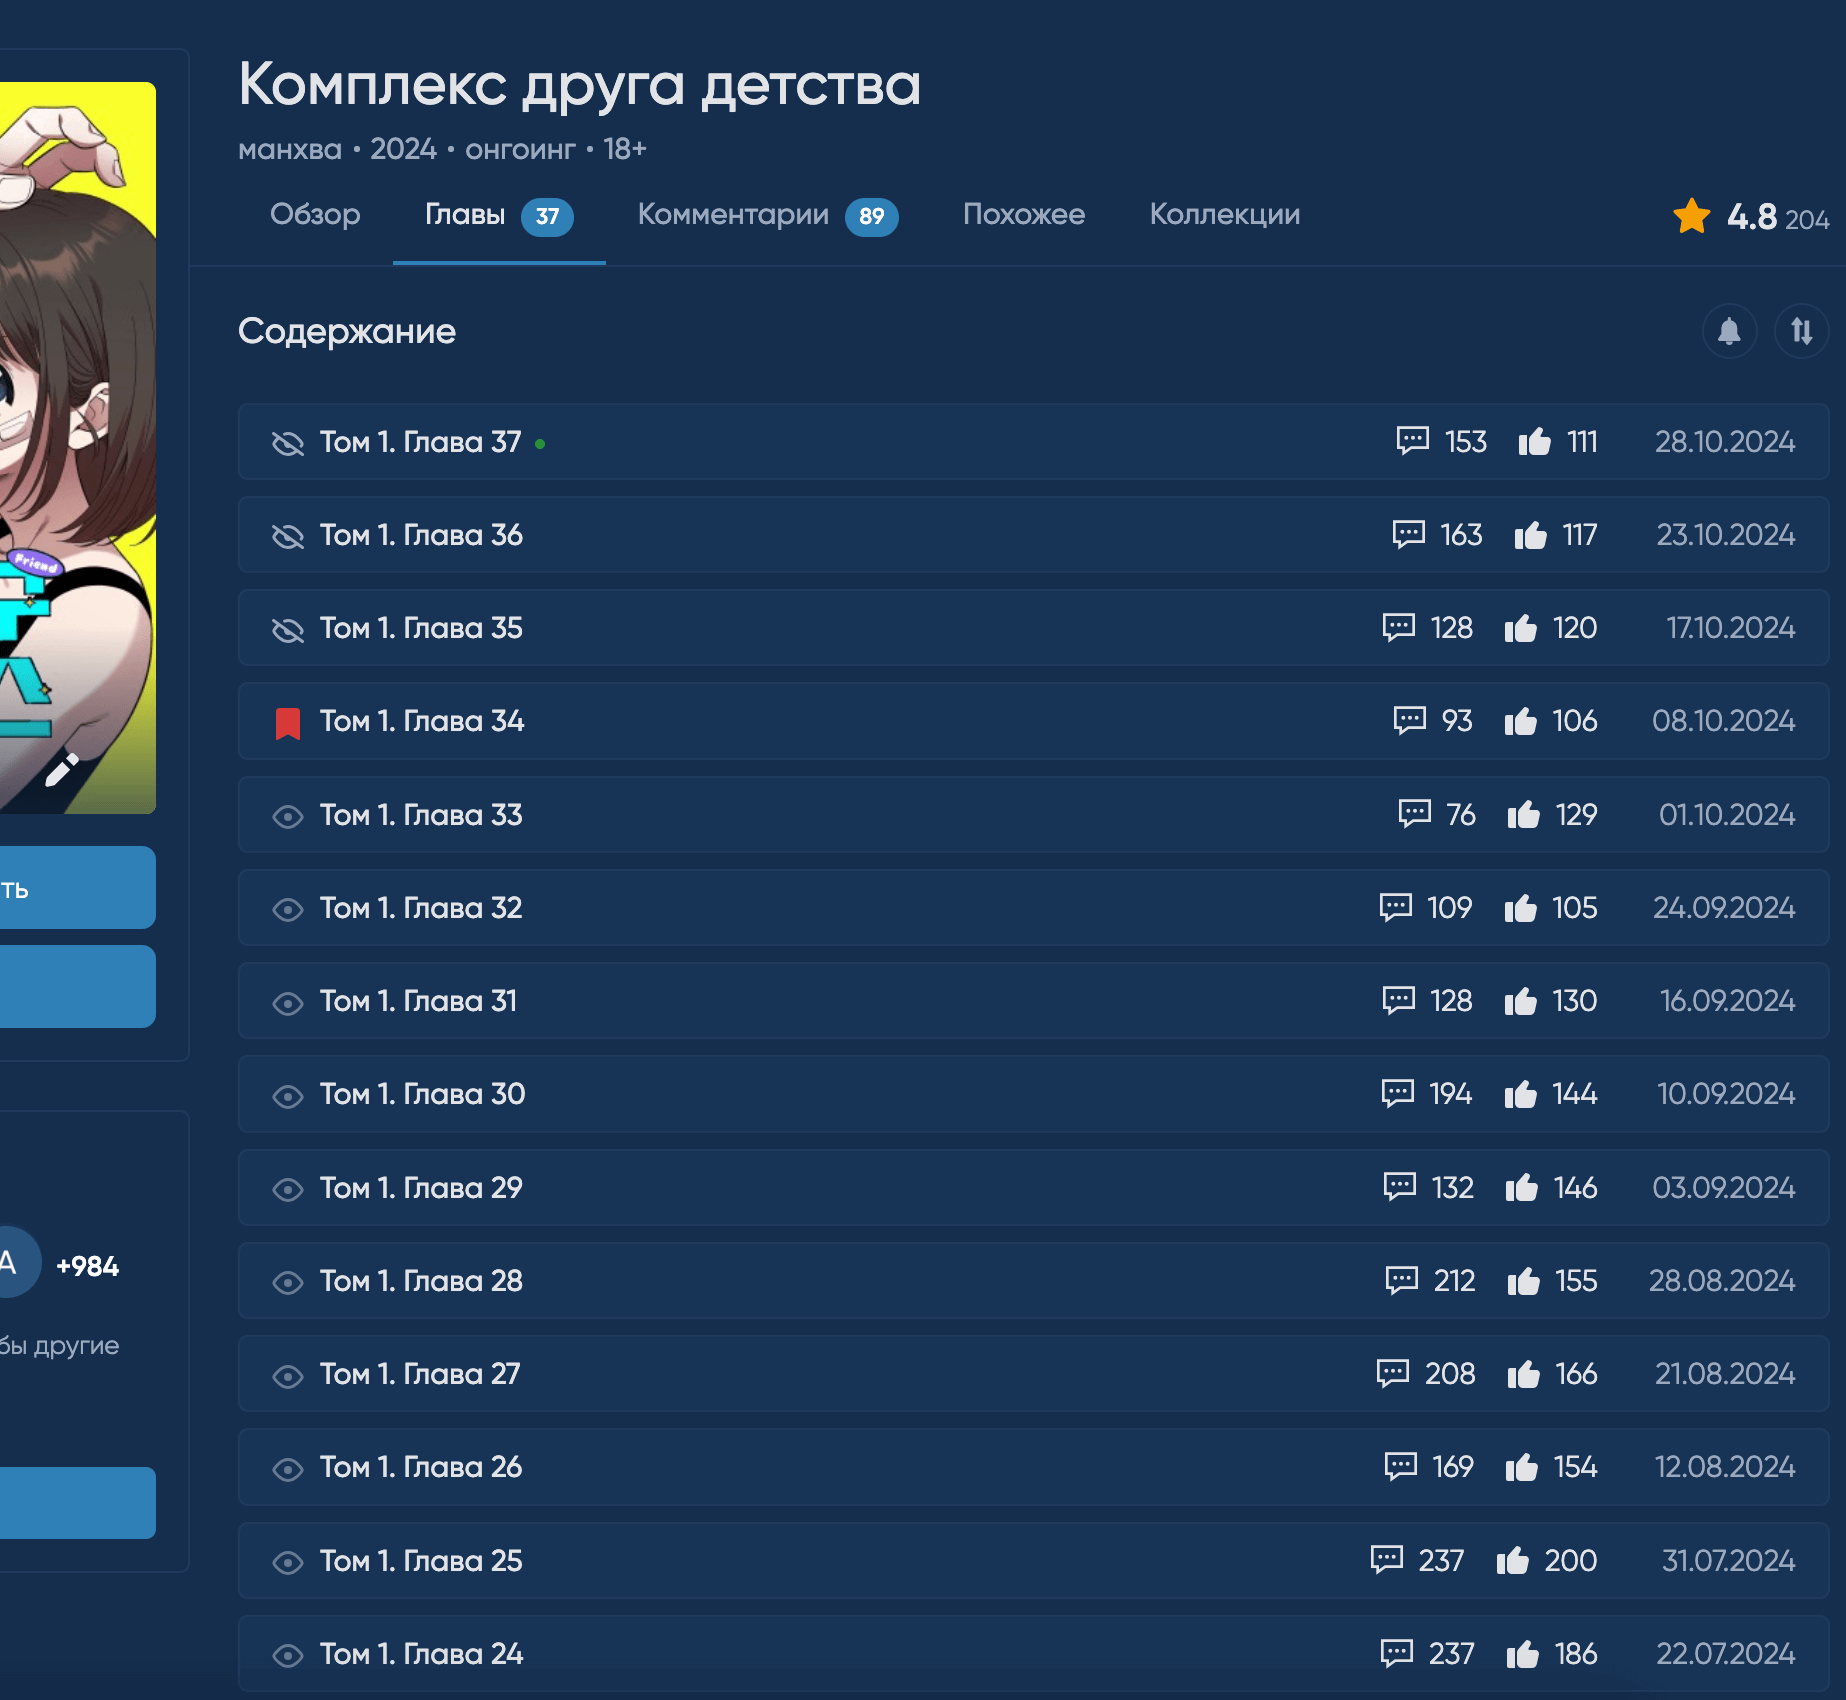
Task: Like Глава 26 with thumbs-up
Action: pyautogui.click(x=1521, y=1467)
